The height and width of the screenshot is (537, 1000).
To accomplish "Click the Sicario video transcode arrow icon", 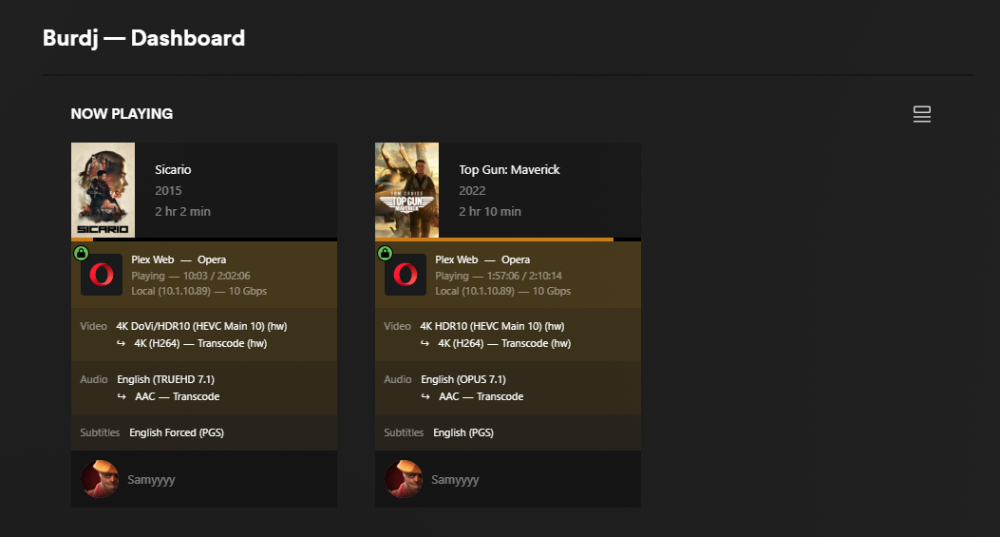I will coord(121,343).
